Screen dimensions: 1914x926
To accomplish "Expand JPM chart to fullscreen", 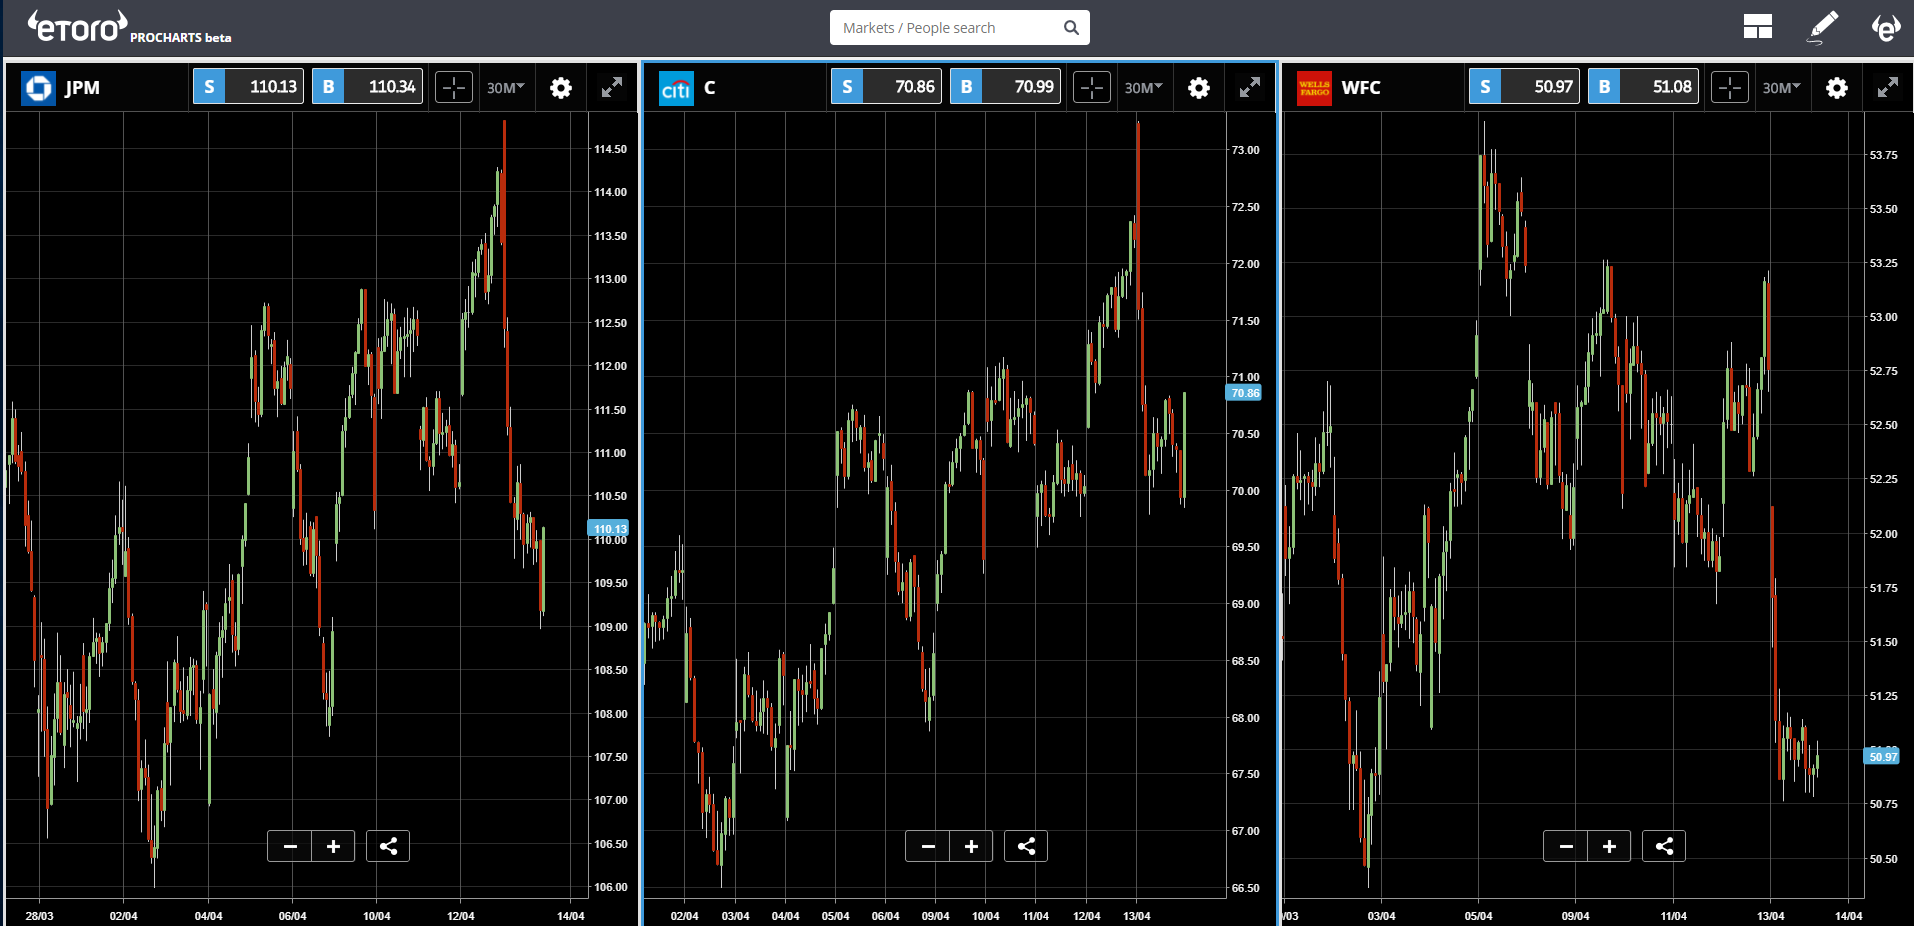I will pos(612,88).
